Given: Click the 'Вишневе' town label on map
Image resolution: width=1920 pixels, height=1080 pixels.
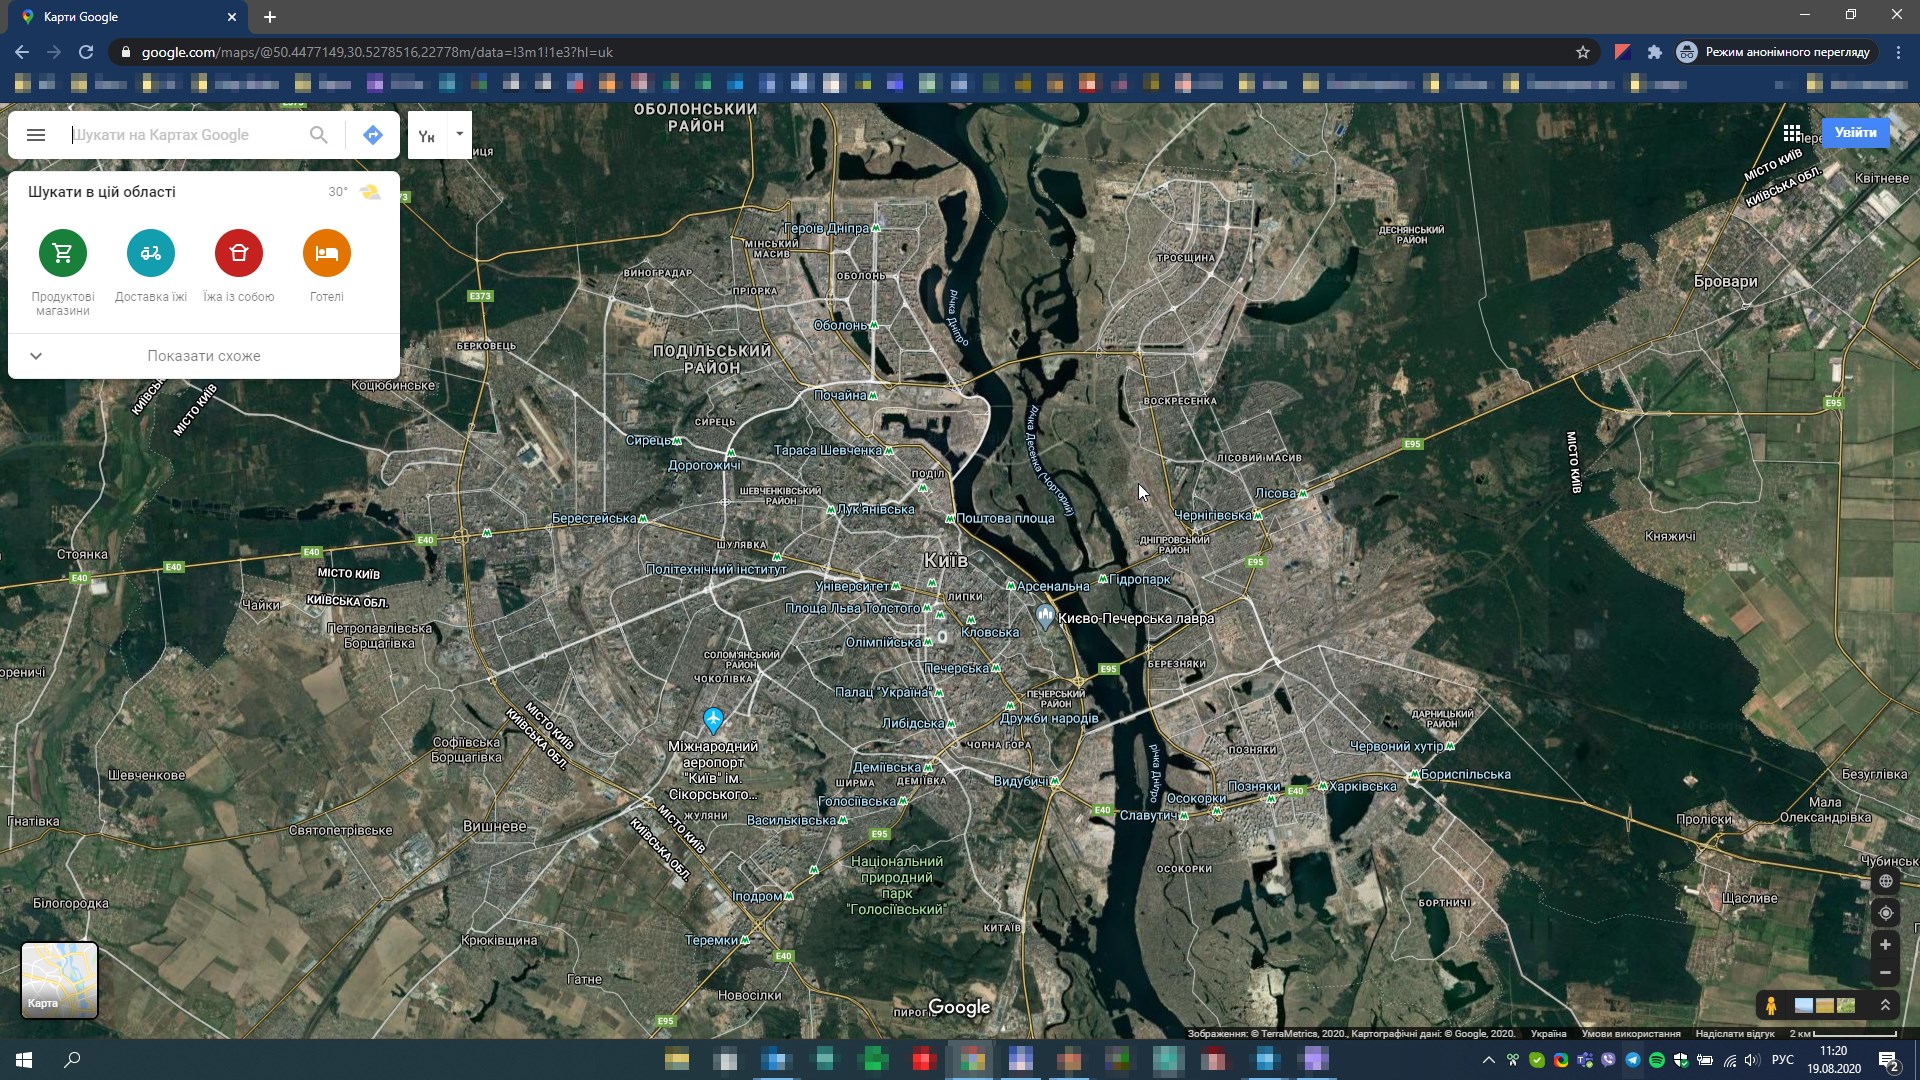Looking at the screenshot, I should pos(495,826).
